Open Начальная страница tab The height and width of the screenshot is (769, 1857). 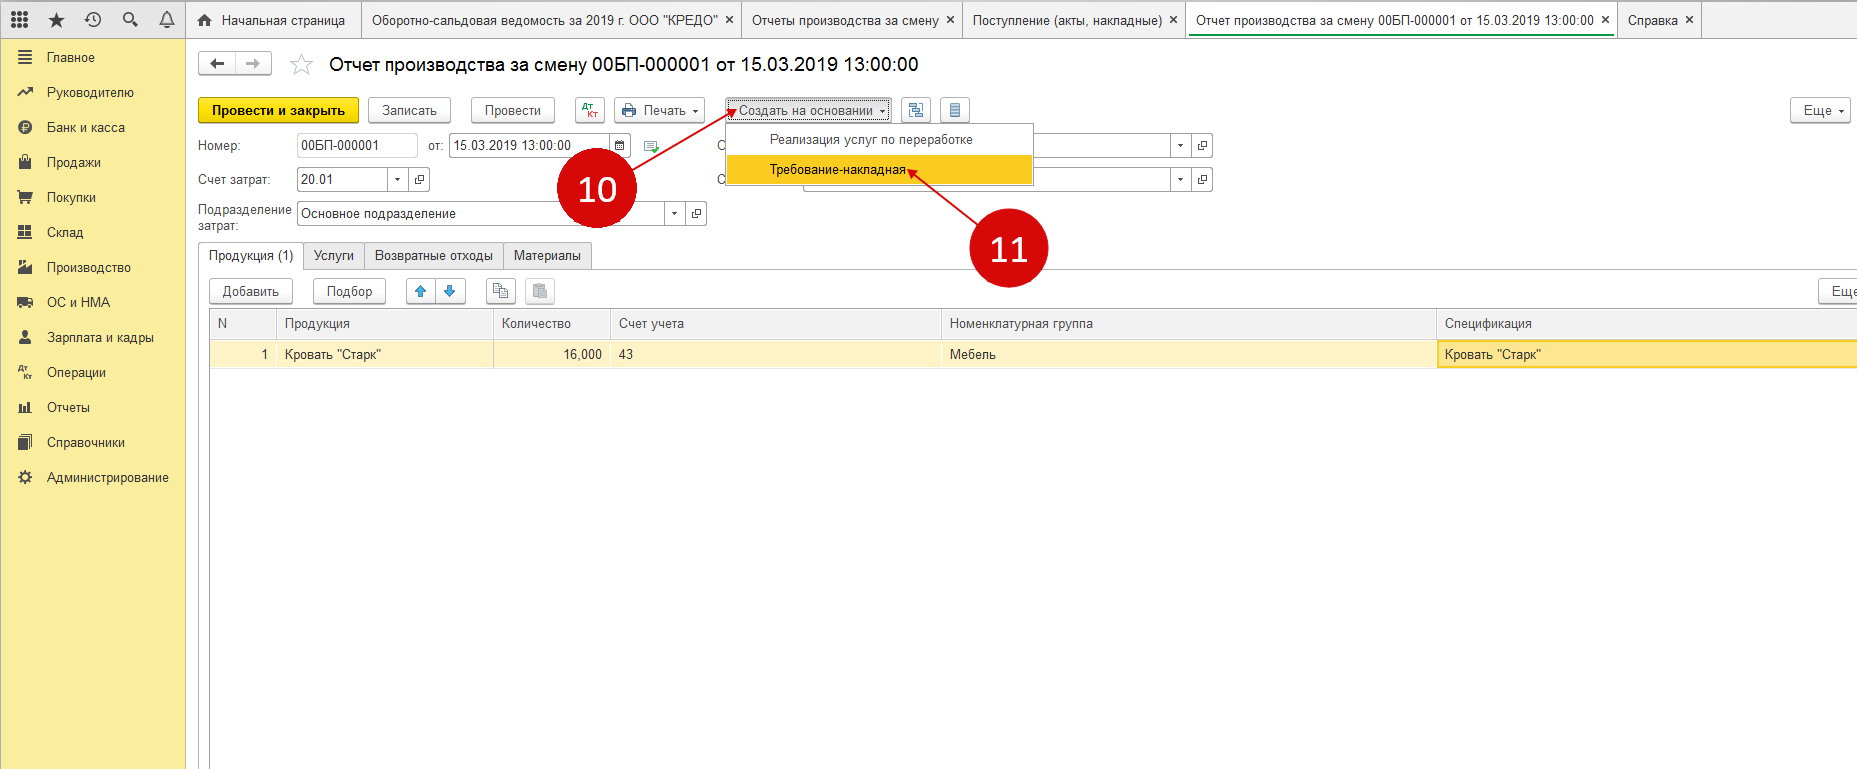273,20
